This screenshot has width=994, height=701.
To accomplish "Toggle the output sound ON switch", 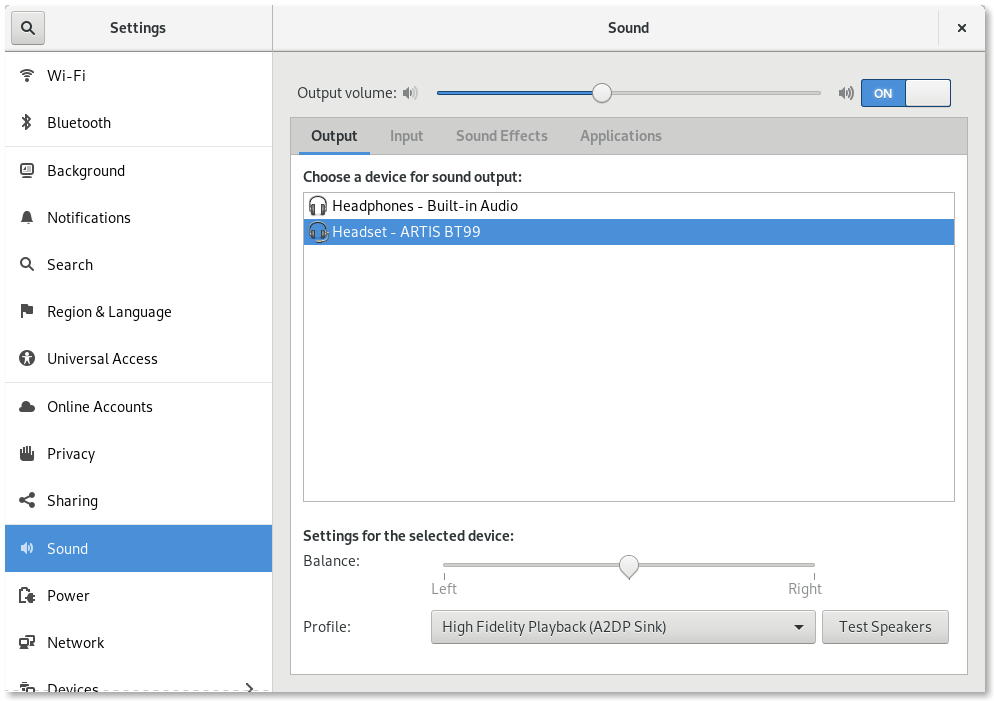I will tap(905, 93).
